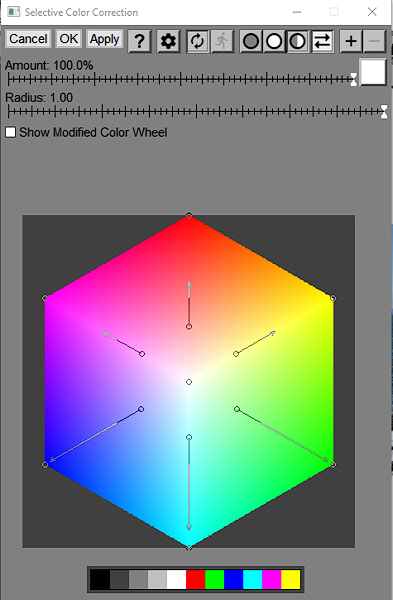The height and width of the screenshot is (600, 393).
Task: Enable Show Modified Color Wheel checkbox
Action: point(10,132)
